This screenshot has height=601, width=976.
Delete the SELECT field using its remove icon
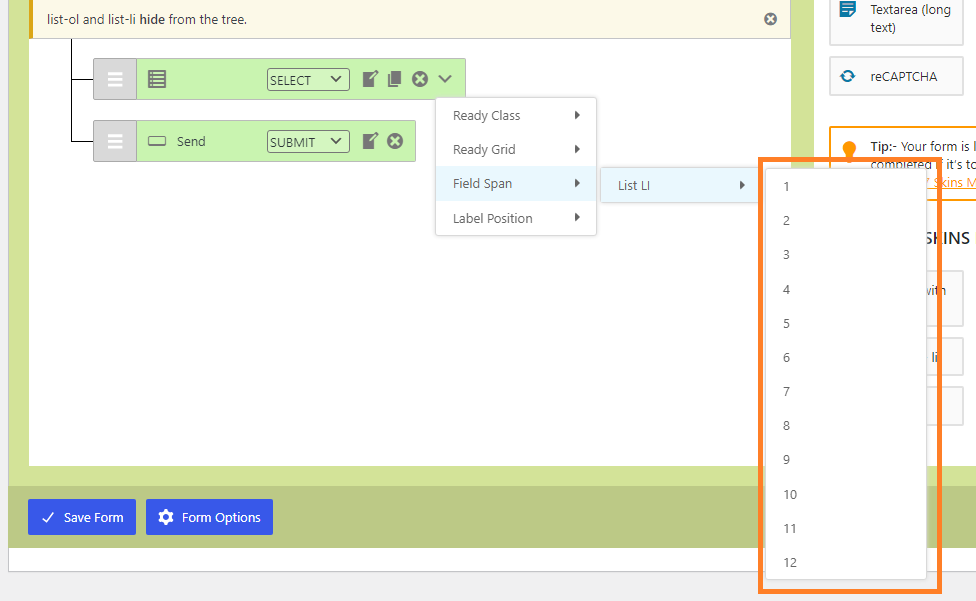click(x=420, y=79)
